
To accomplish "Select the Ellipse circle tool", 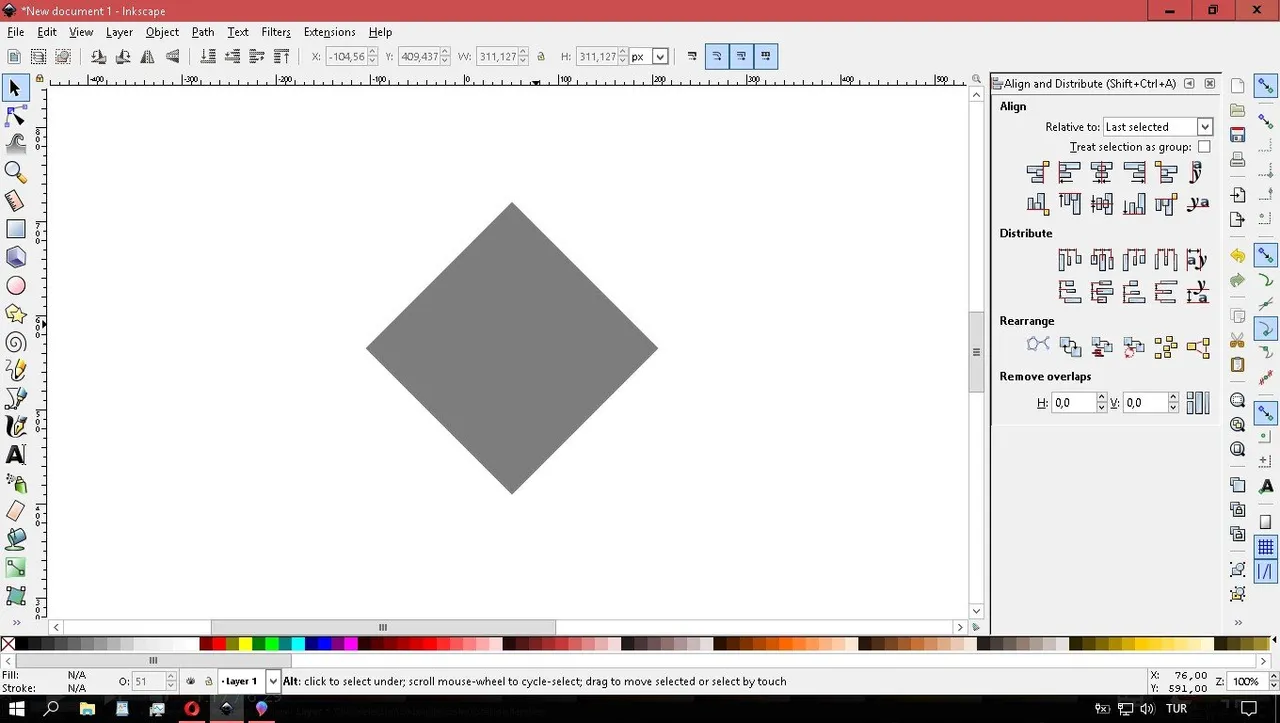I will click(x=15, y=286).
